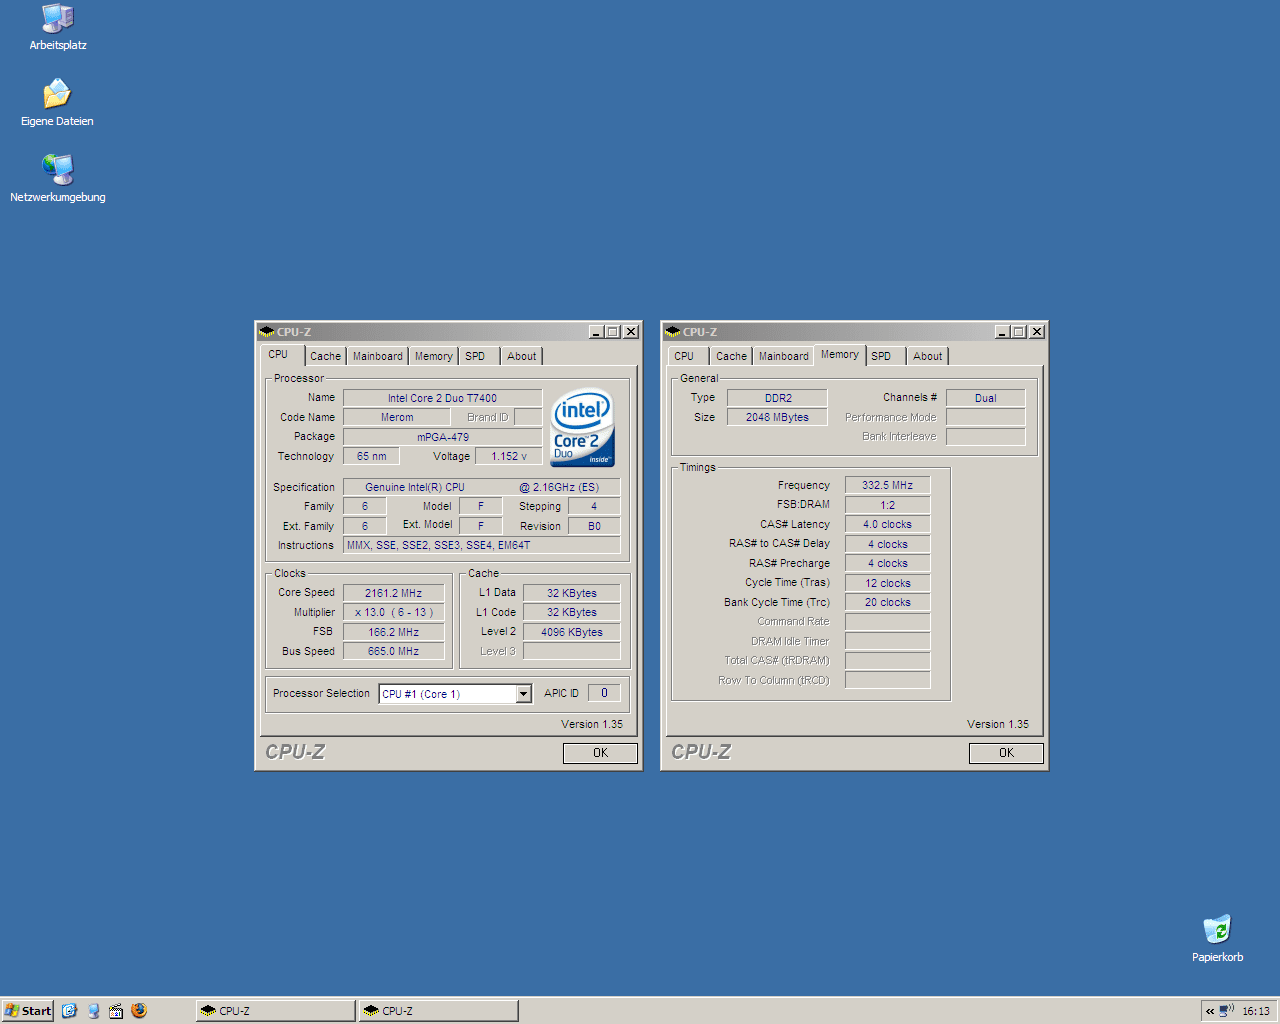Switch to Cache tab in right CPU-Z window
Screen dimensions: 1280x1024
click(731, 356)
